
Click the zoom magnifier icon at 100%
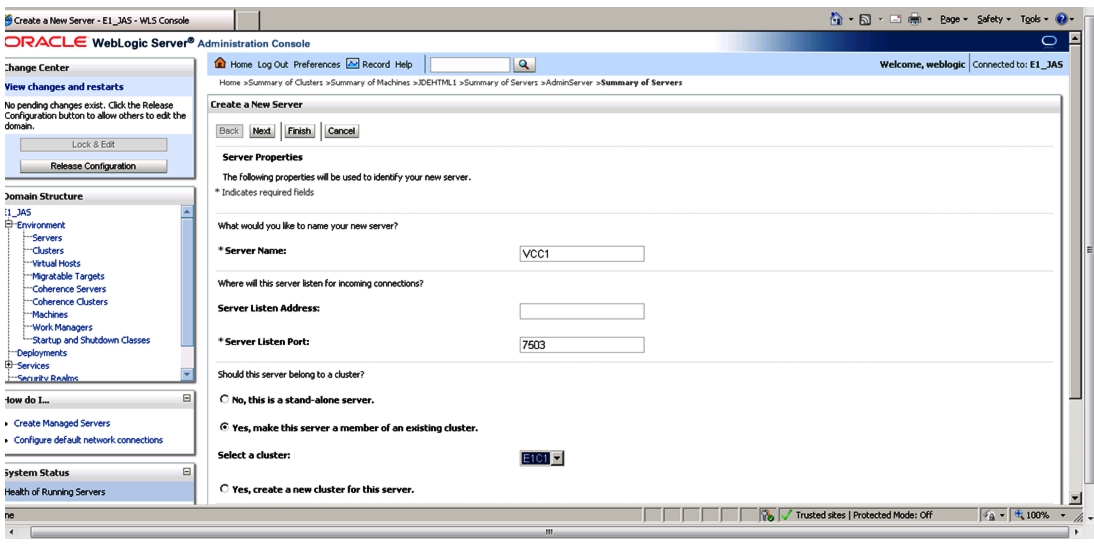click(1019, 515)
